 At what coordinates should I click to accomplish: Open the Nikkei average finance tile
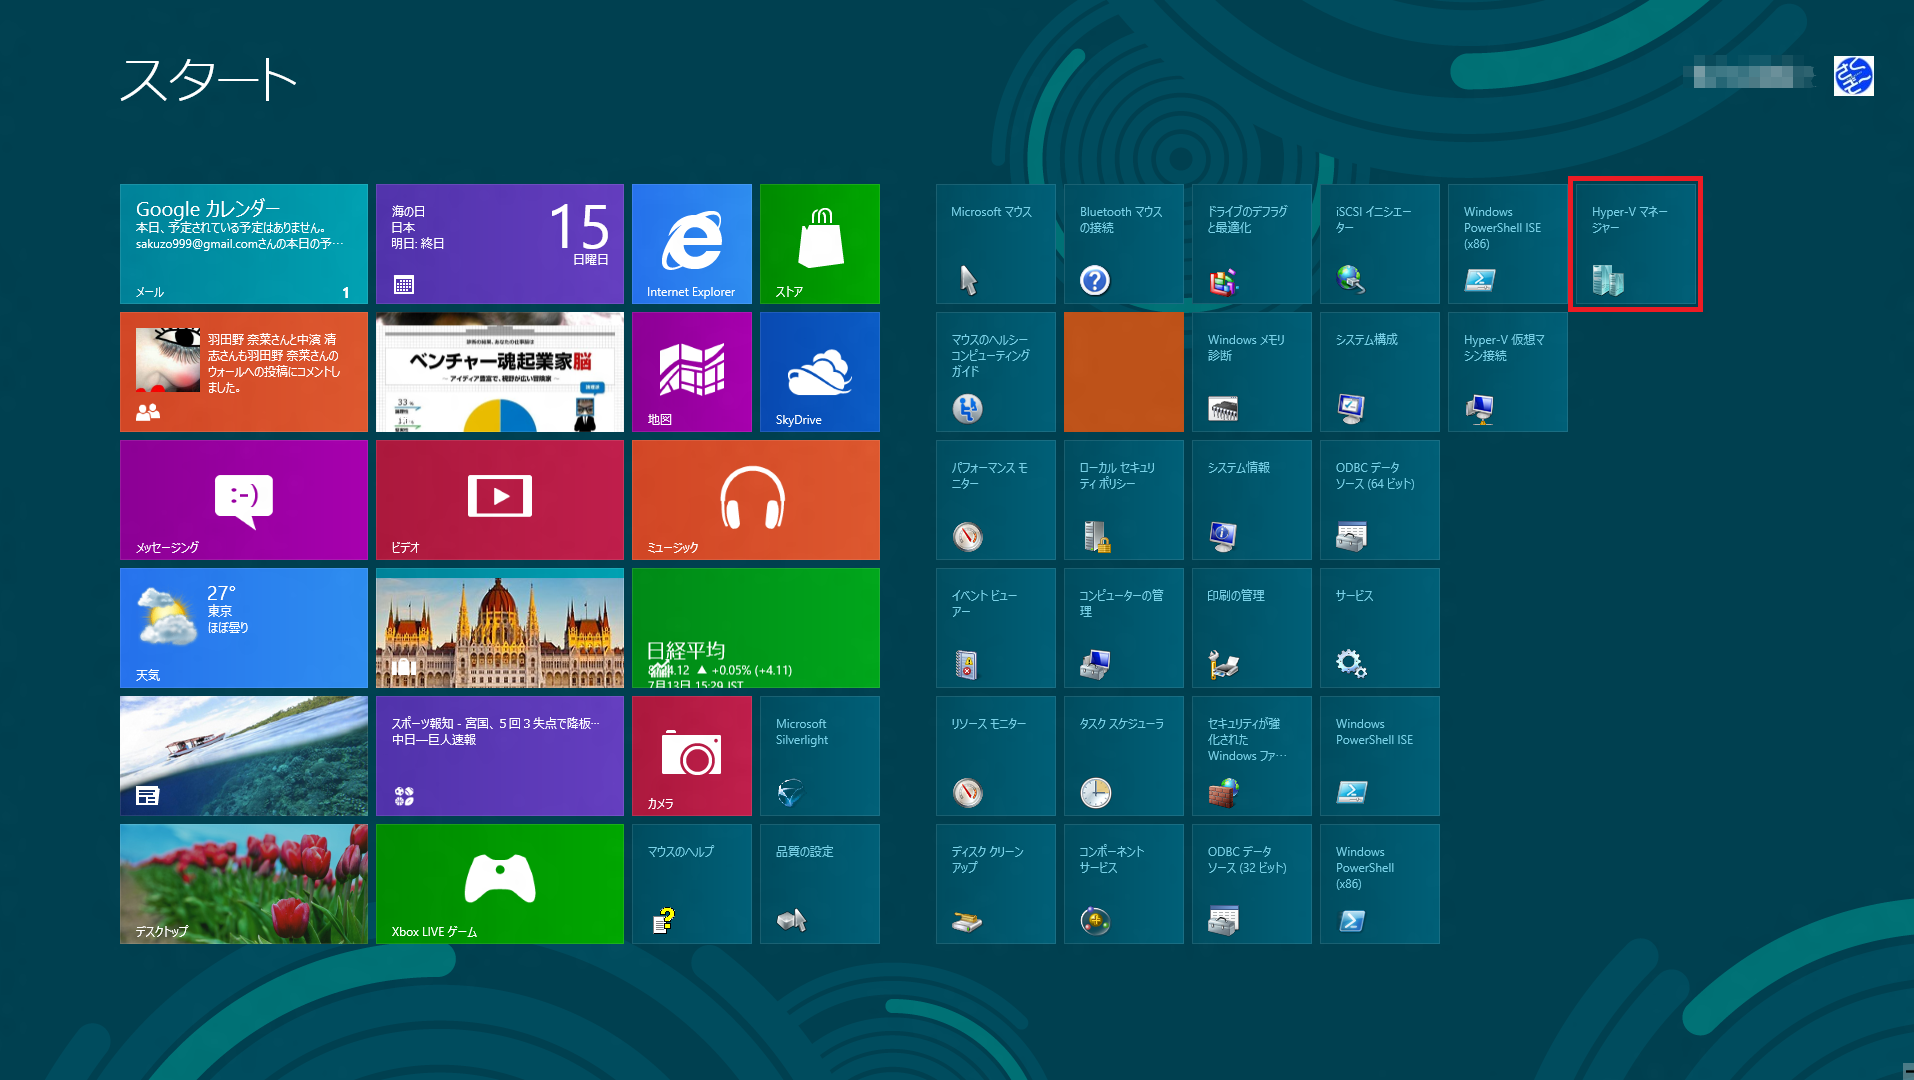755,628
